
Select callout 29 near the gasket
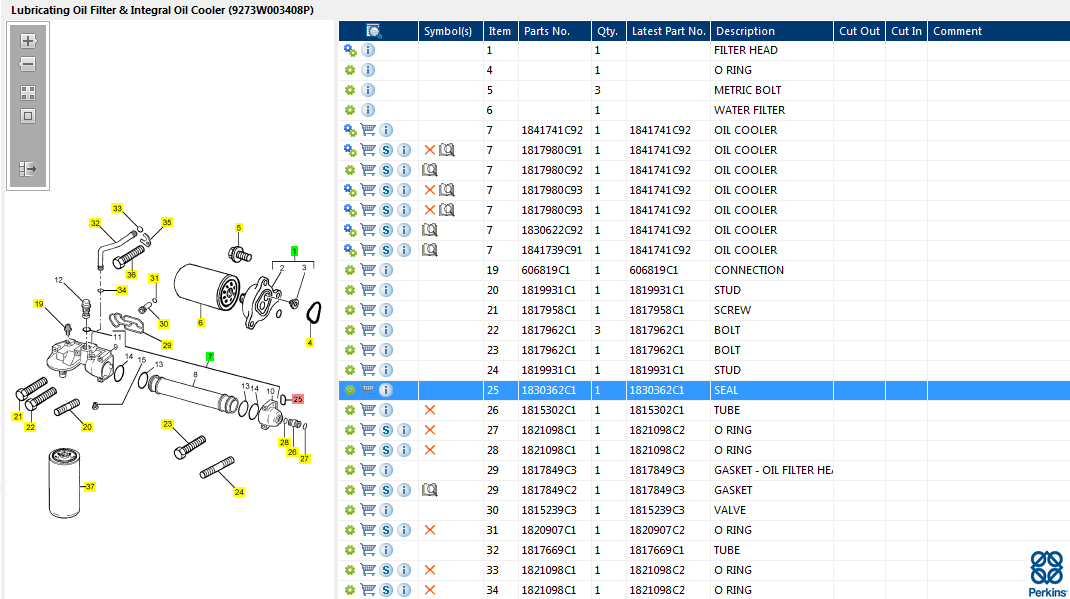click(167, 345)
